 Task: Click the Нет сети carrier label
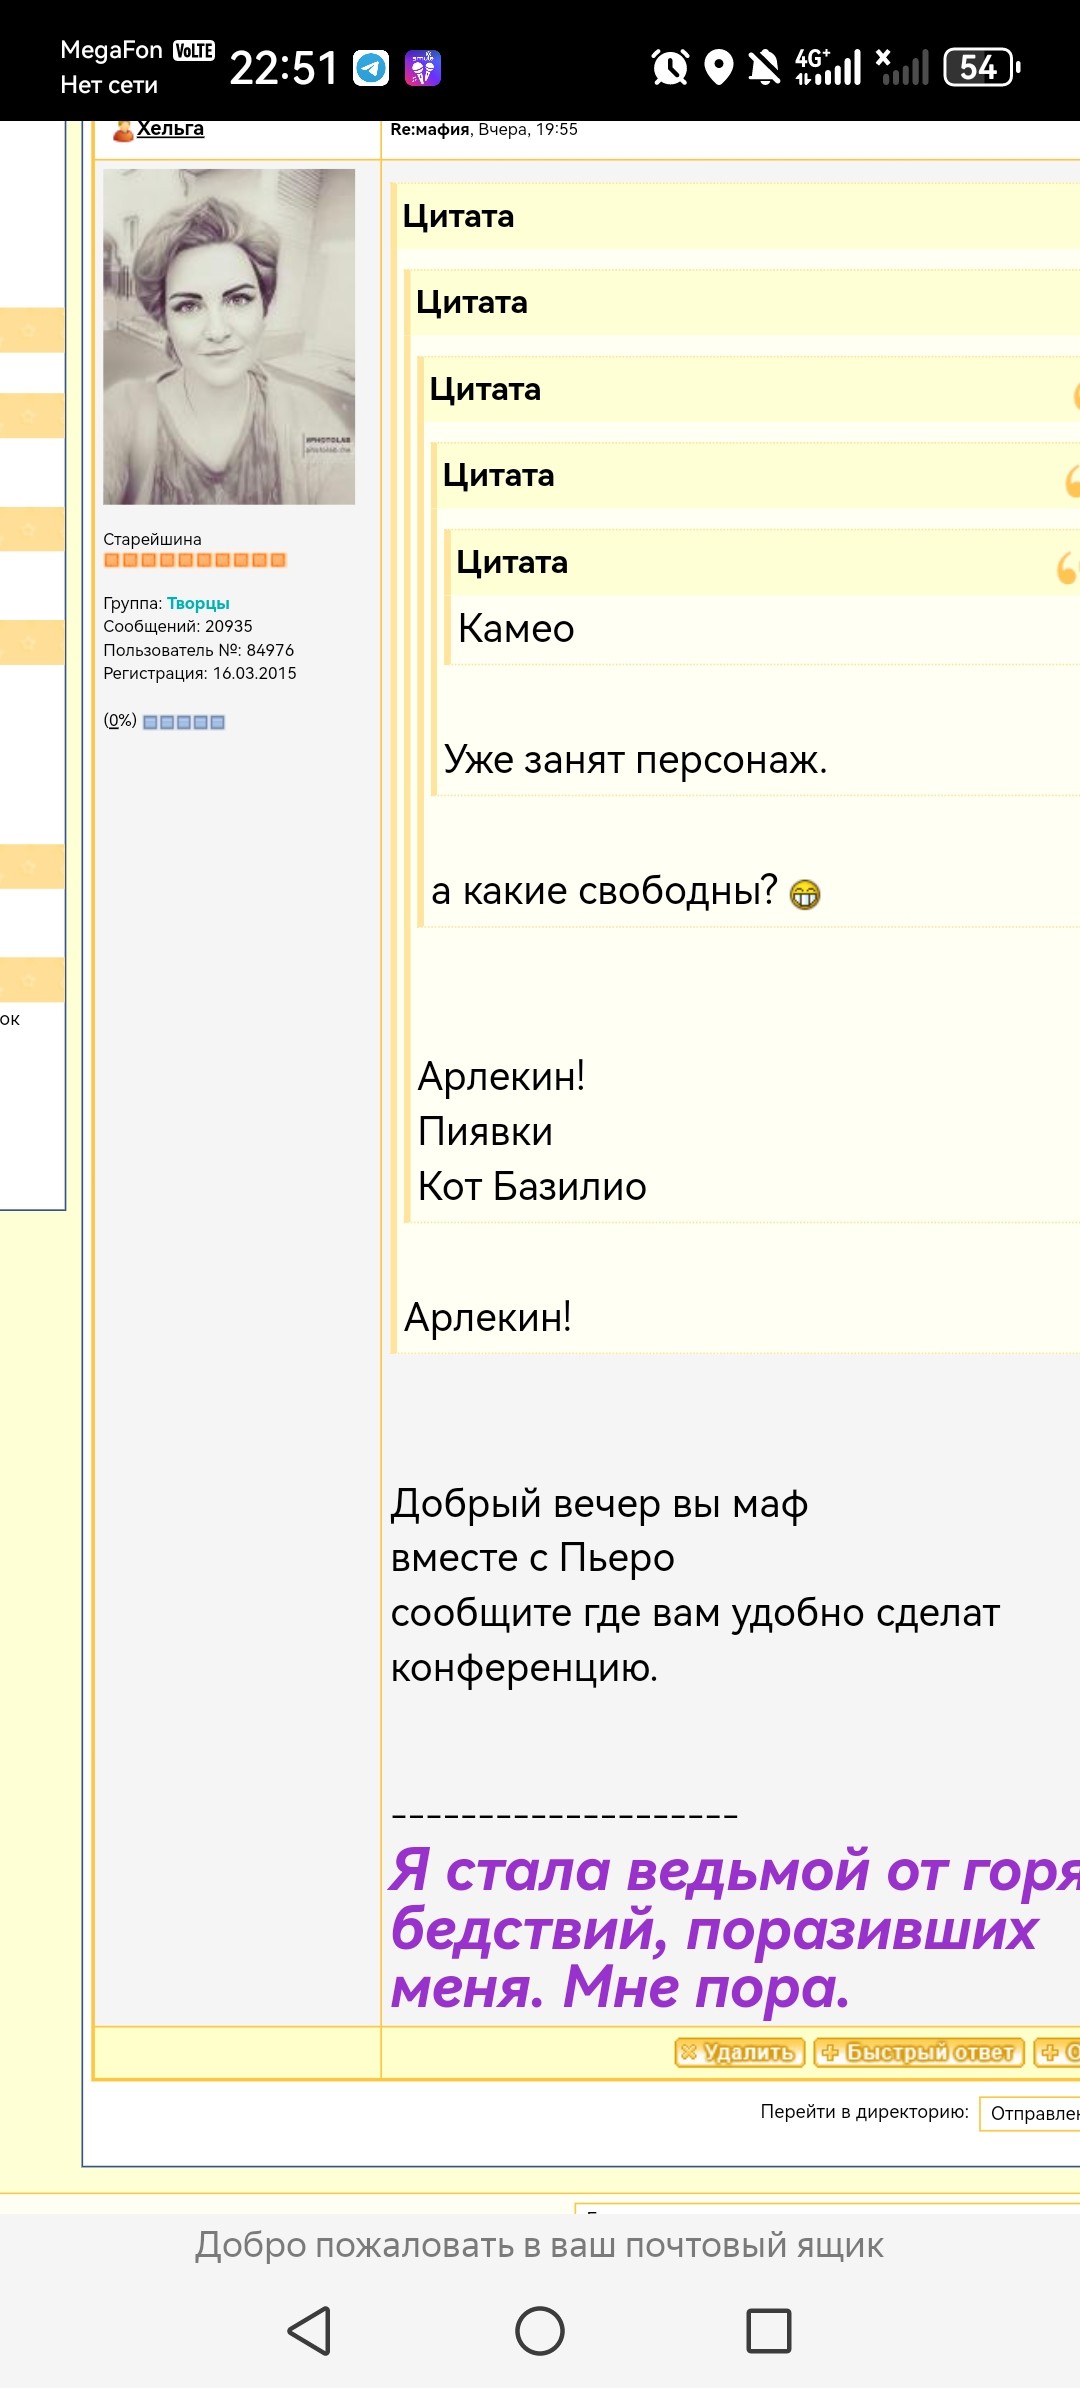point(109,85)
